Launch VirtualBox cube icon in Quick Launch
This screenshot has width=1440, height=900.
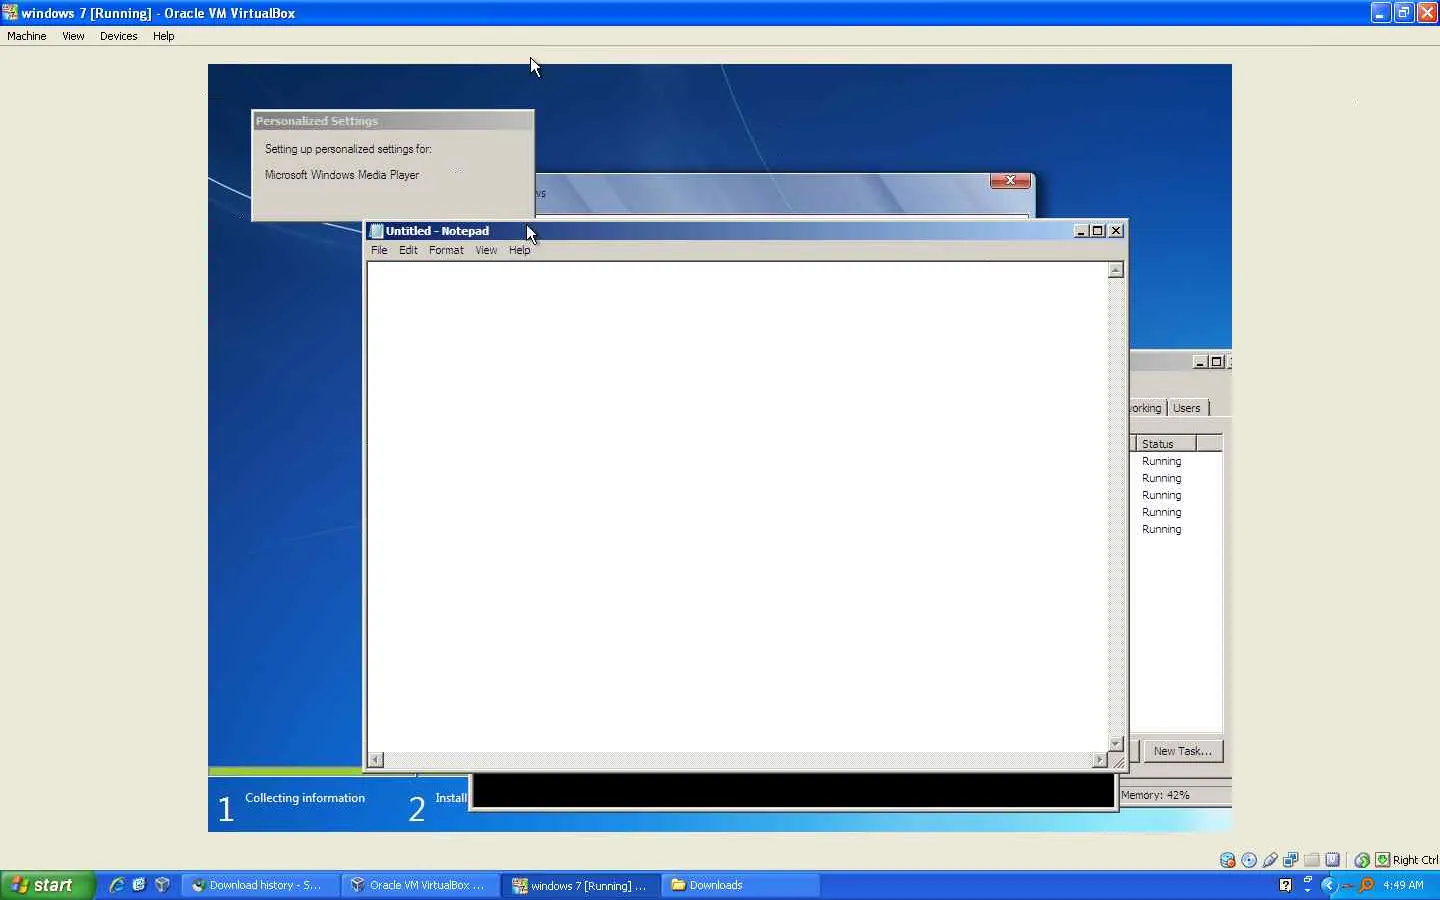point(162,885)
